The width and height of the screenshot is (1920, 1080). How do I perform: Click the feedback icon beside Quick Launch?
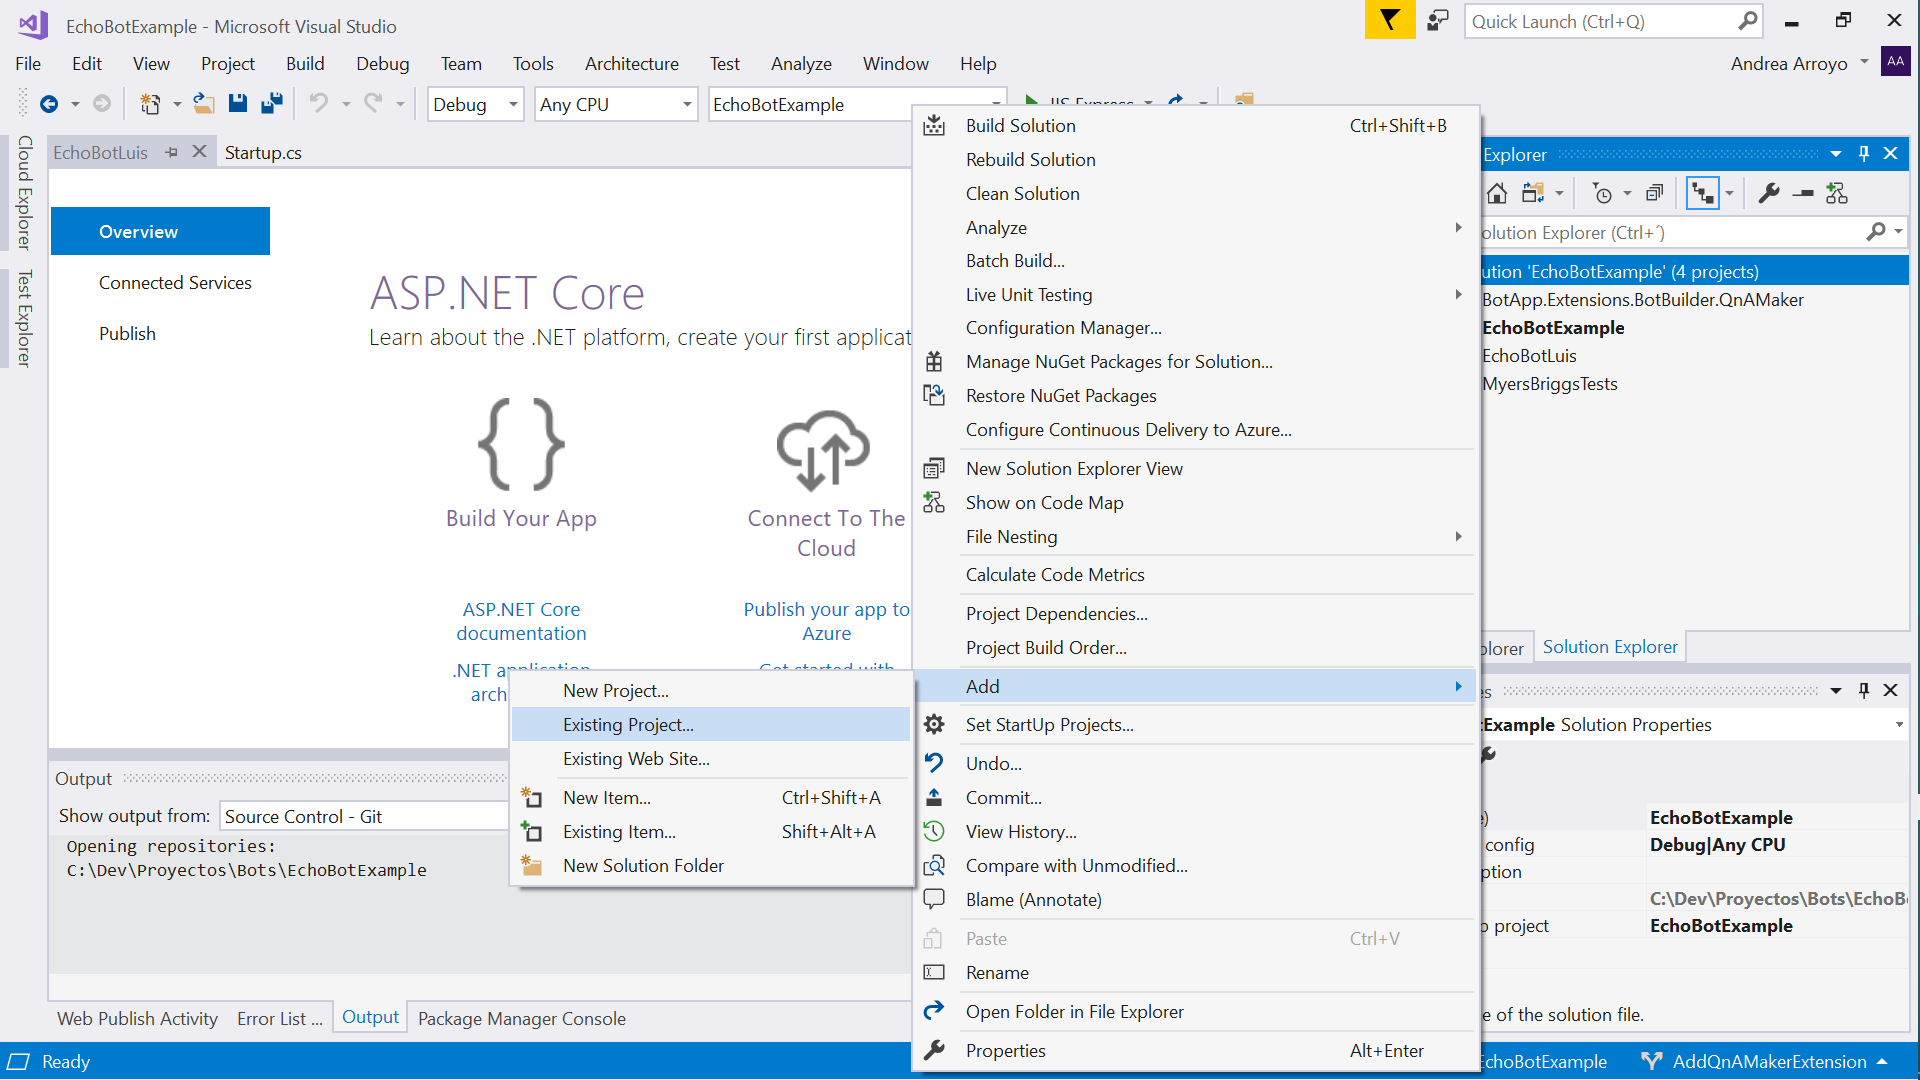click(1438, 21)
